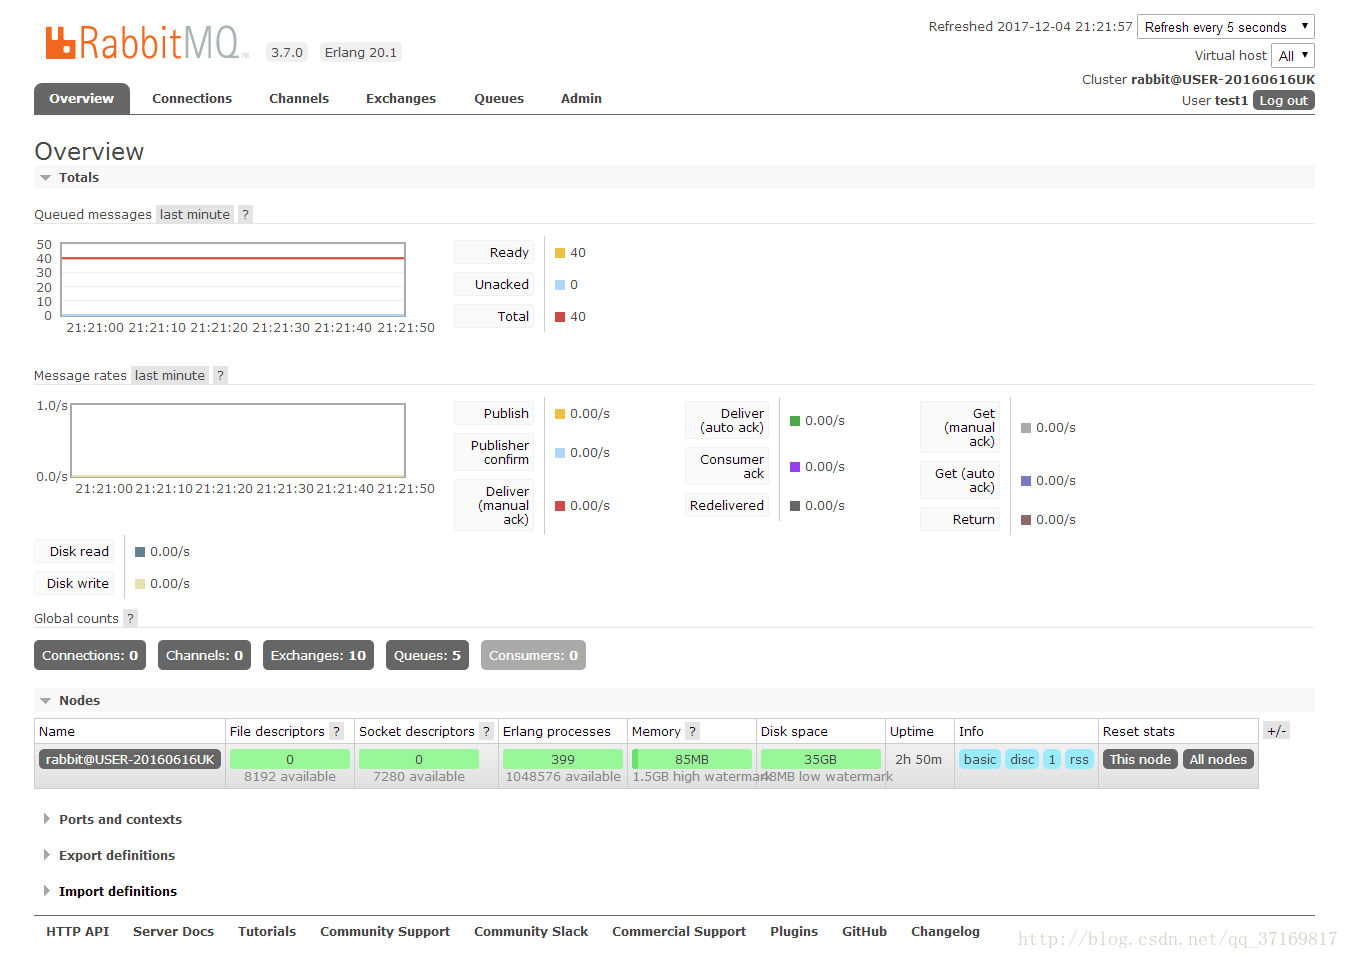
Task: Open Connections: 0 global count
Action: [90, 655]
